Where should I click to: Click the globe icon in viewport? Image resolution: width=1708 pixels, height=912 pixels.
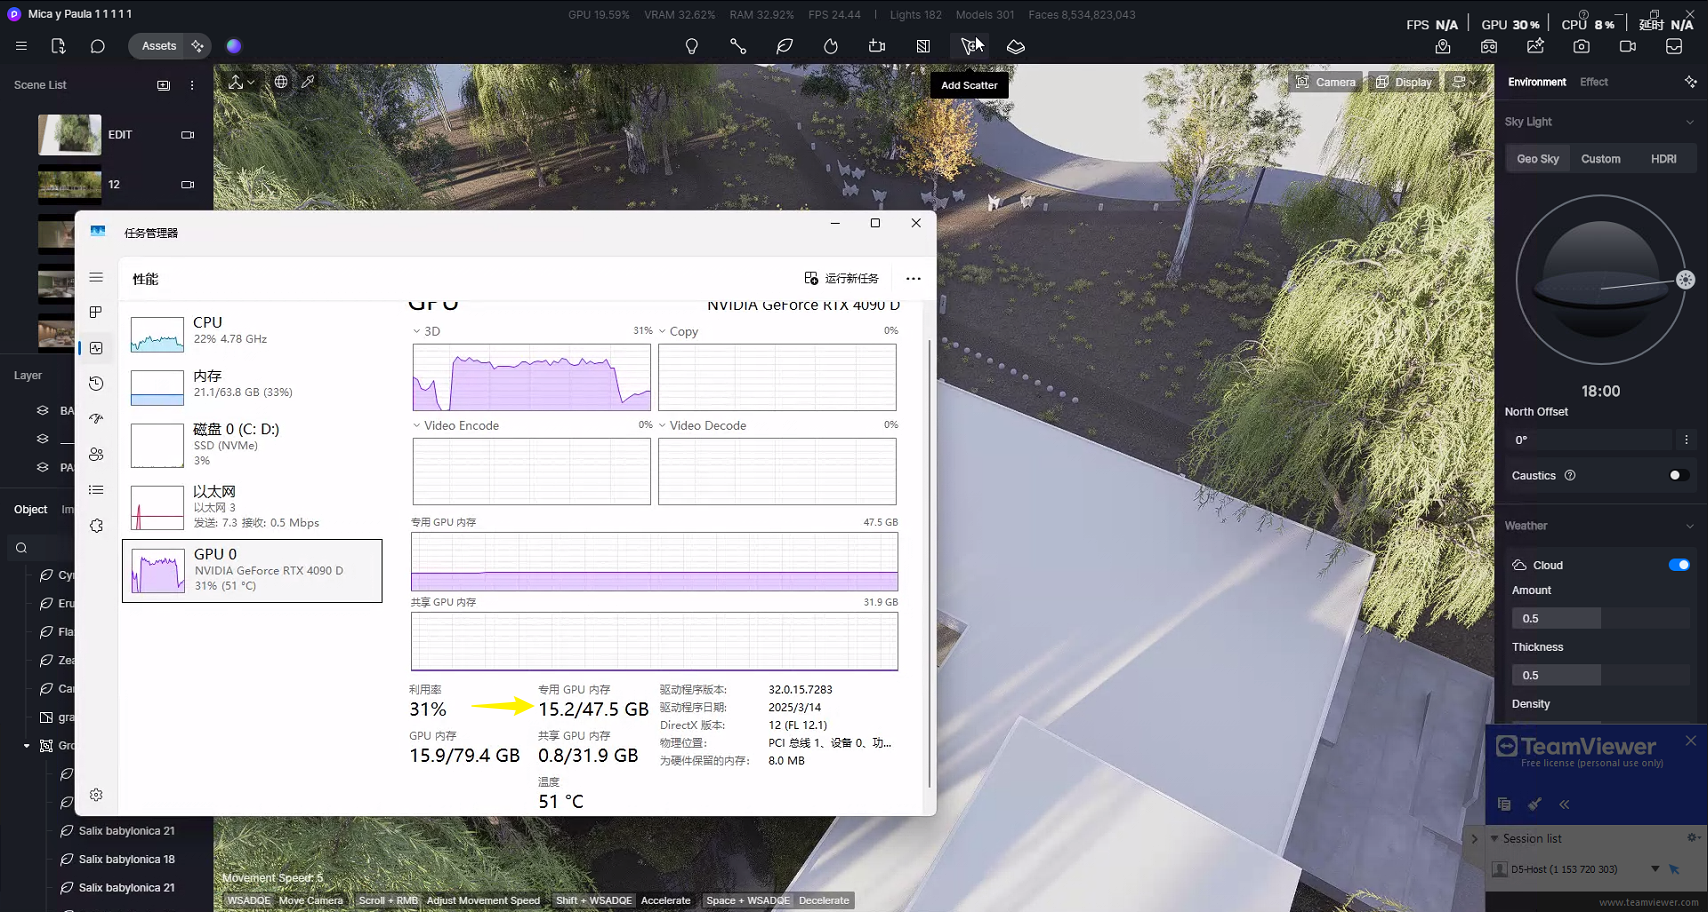(x=281, y=82)
